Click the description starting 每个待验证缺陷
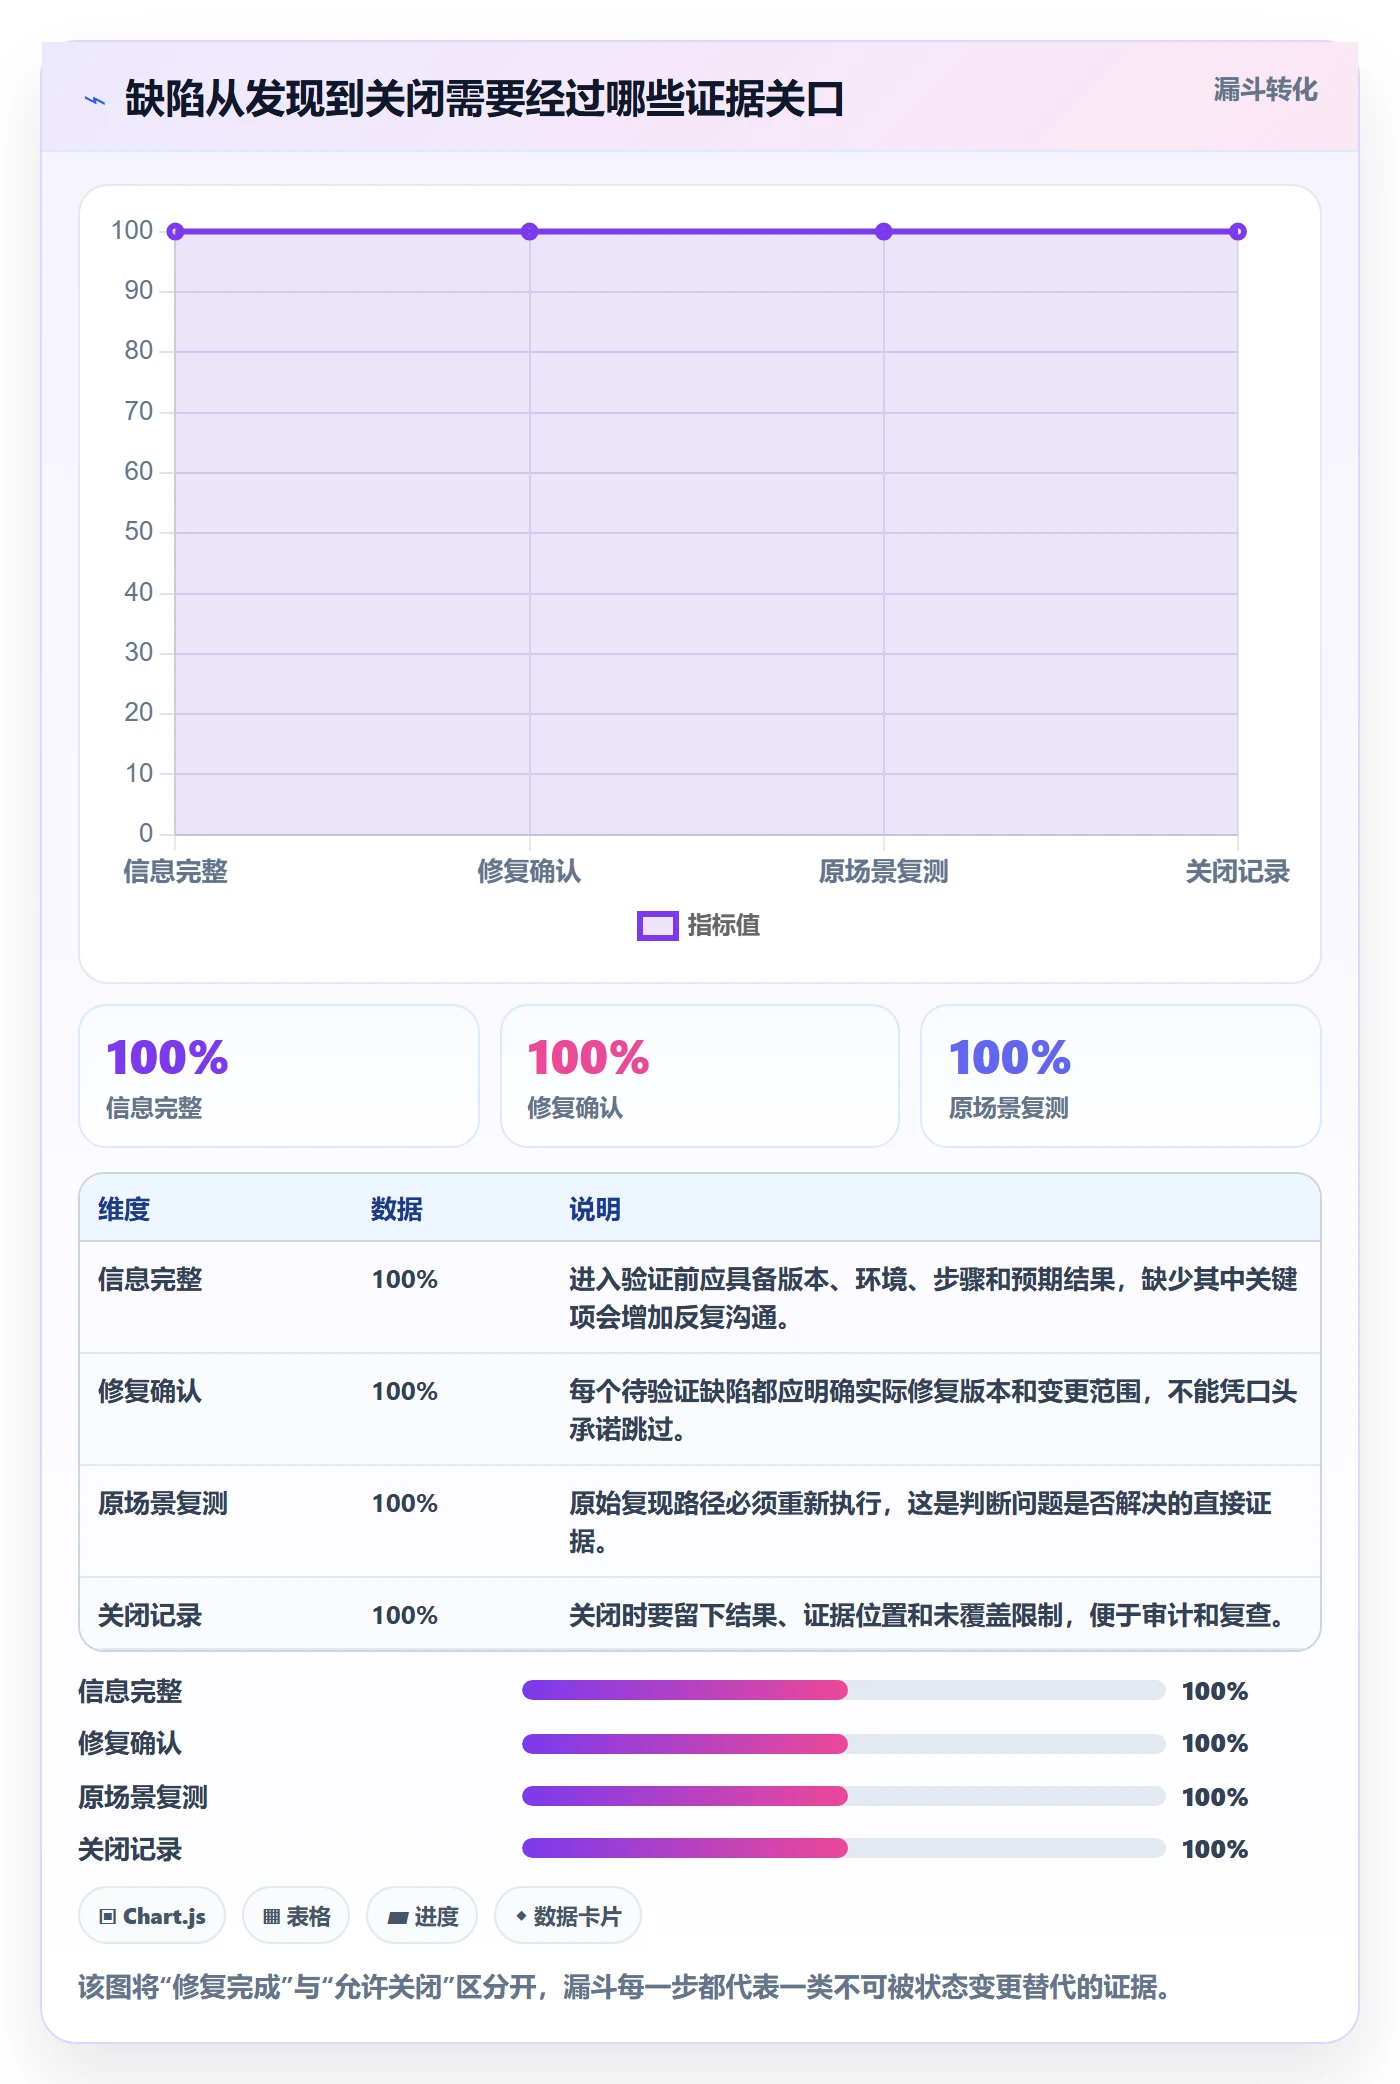The height and width of the screenshot is (2084, 1400). [933, 1410]
